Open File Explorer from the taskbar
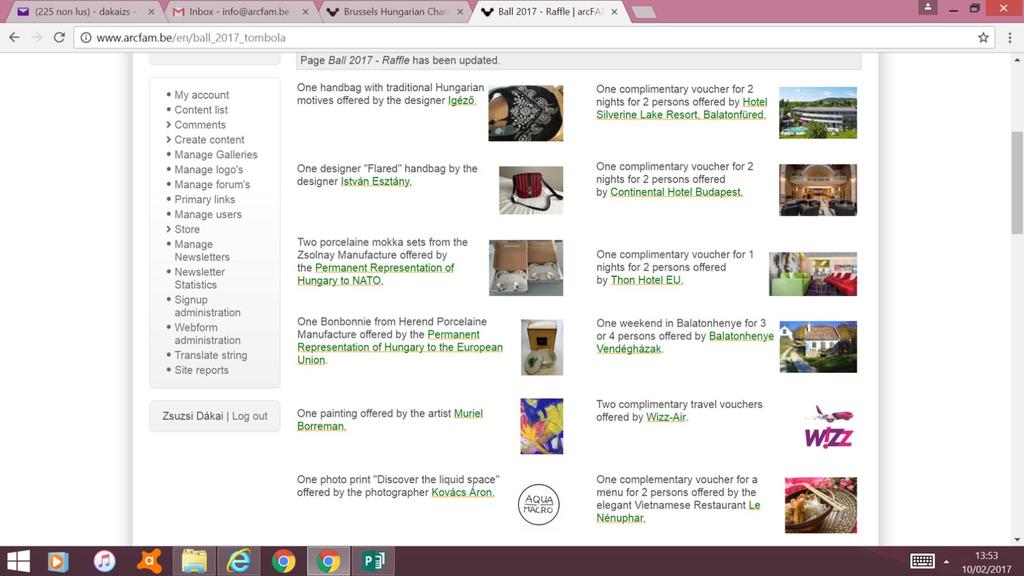 coord(194,561)
